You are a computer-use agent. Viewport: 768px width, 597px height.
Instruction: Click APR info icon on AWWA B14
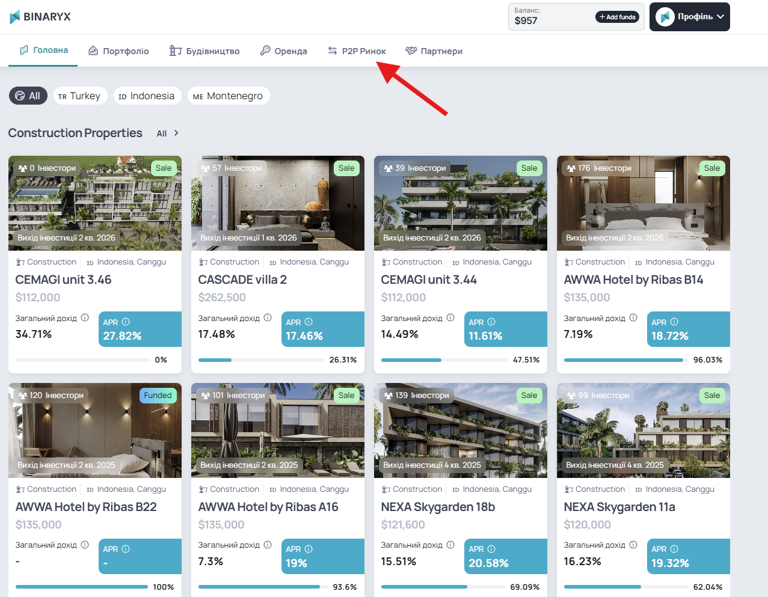[x=674, y=322]
